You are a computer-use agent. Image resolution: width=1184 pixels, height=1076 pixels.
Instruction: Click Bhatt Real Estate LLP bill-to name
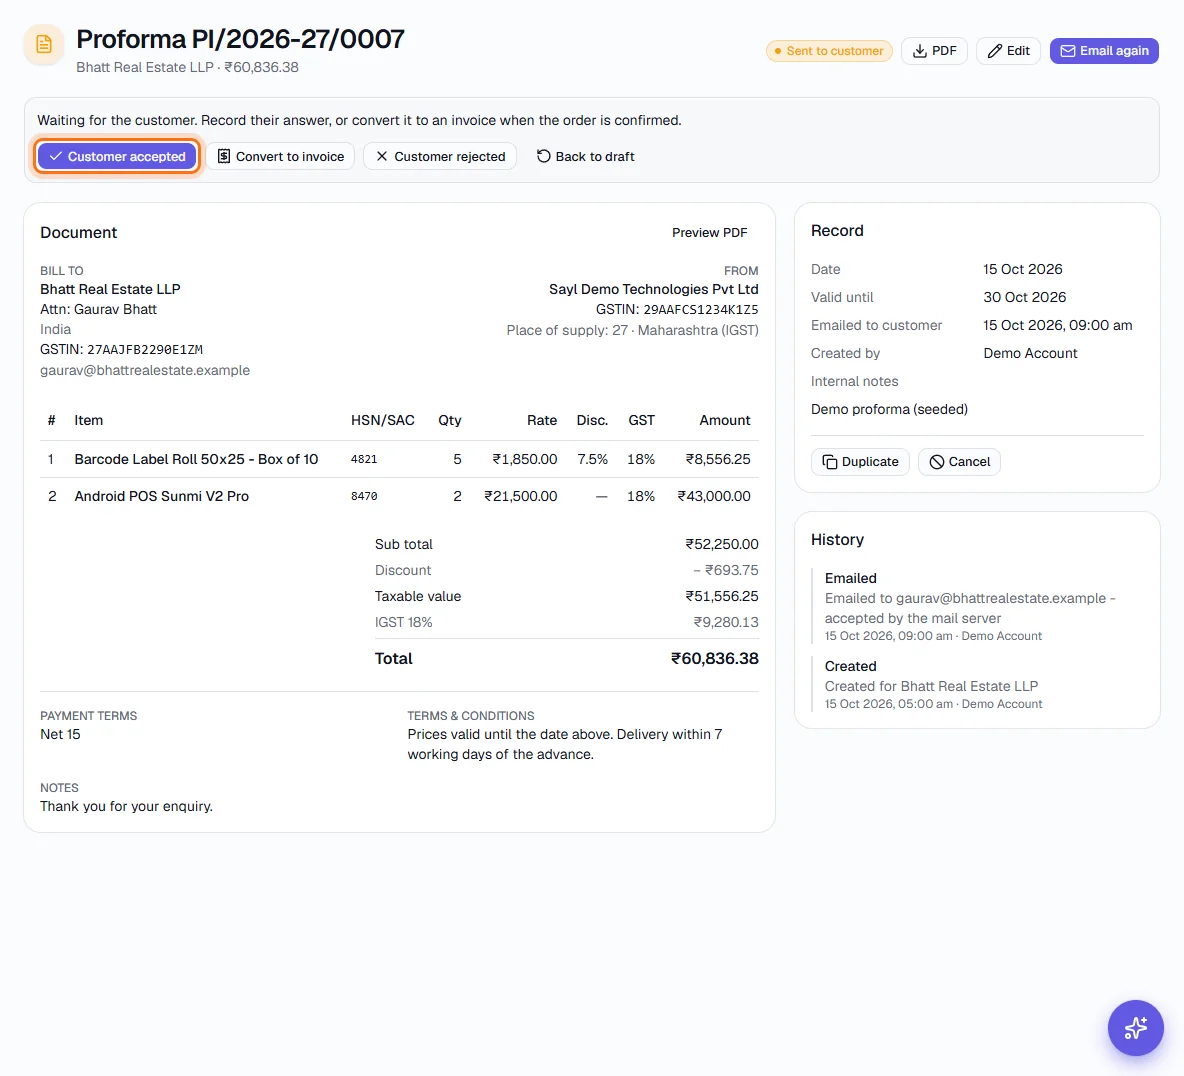point(110,289)
